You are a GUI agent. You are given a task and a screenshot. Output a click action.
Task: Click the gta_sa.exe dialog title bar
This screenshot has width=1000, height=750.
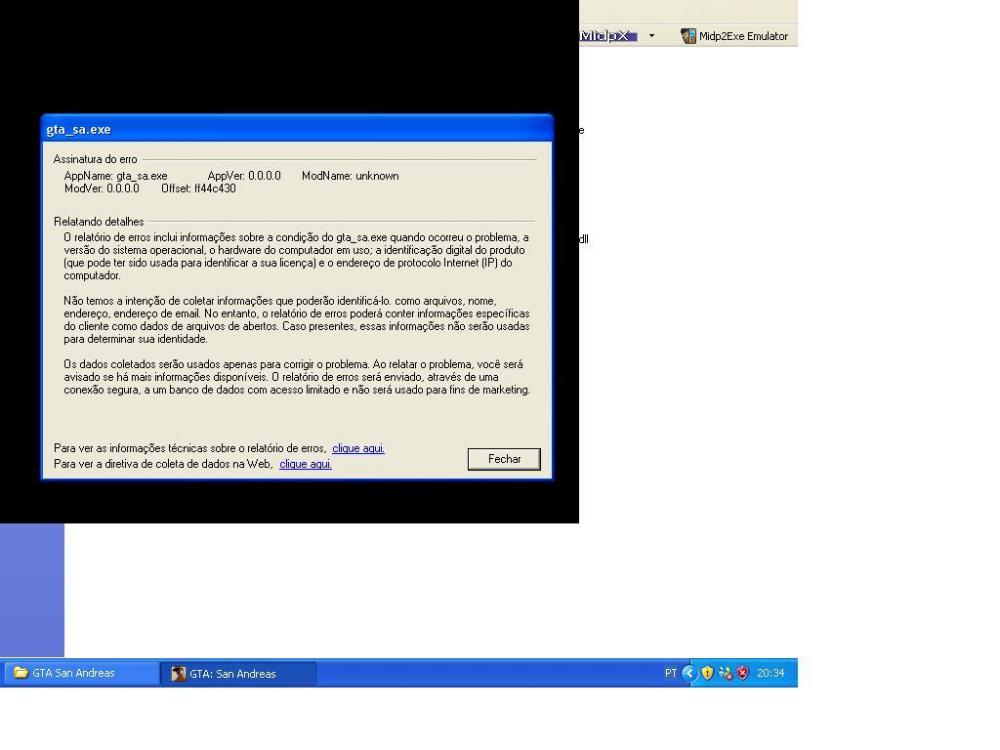coord(297,129)
